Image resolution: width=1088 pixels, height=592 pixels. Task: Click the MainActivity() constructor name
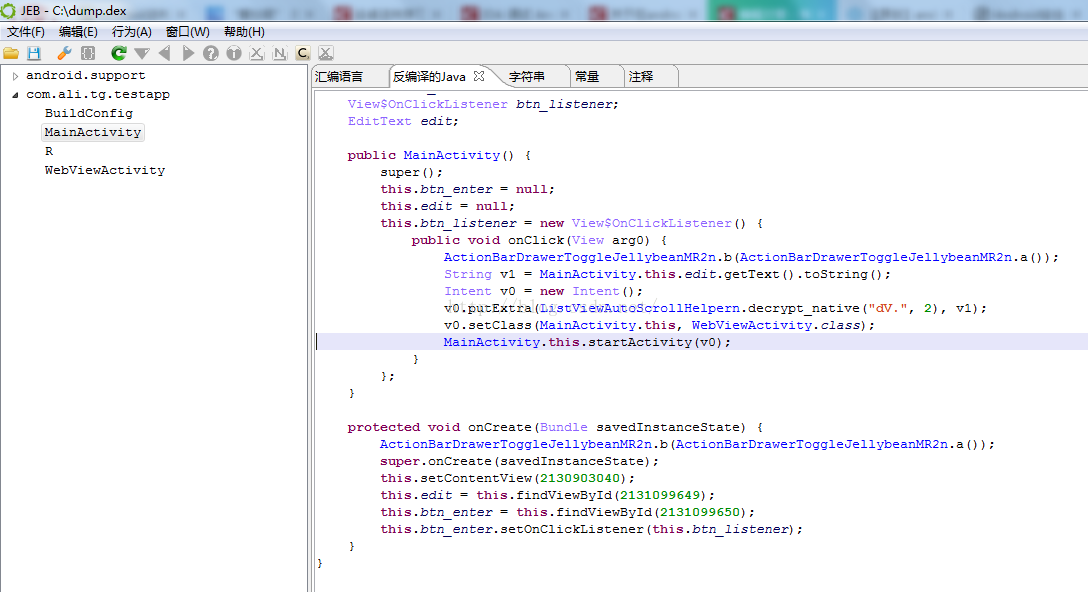[452, 155]
